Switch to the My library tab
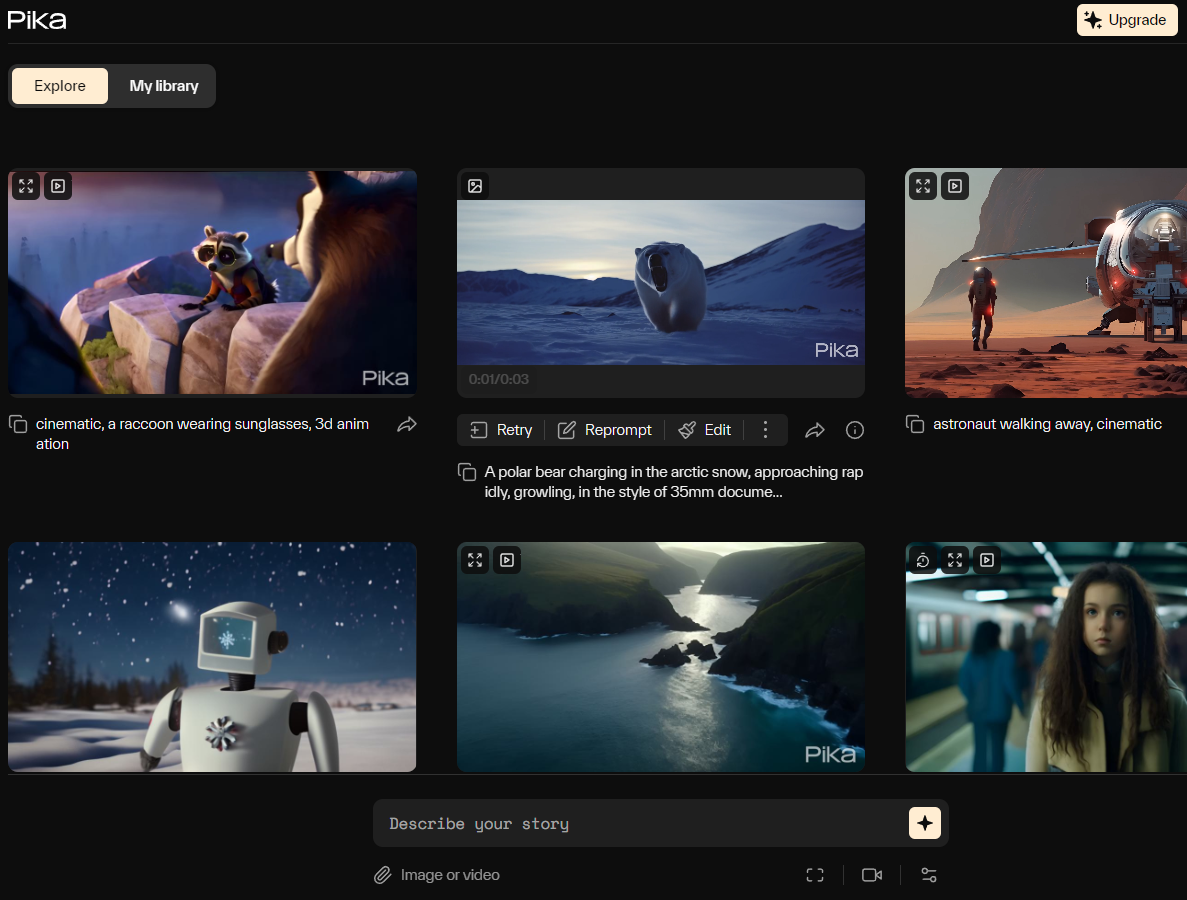Screen dimensions: 1187x900 point(164,86)
